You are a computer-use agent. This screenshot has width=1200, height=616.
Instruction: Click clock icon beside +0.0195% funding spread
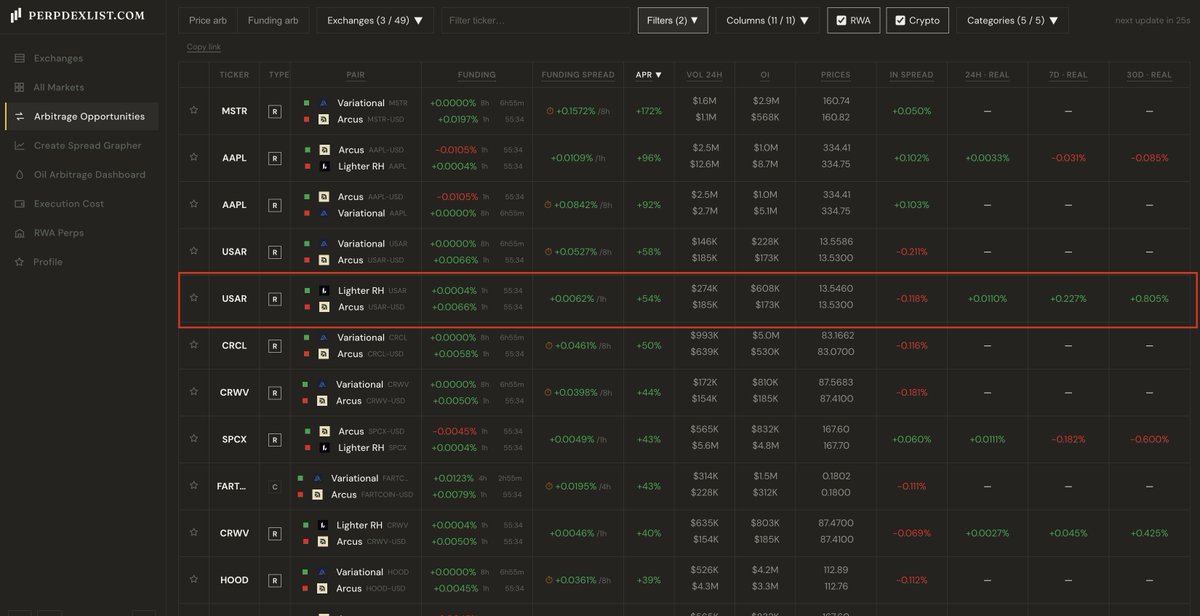point(549,487)
